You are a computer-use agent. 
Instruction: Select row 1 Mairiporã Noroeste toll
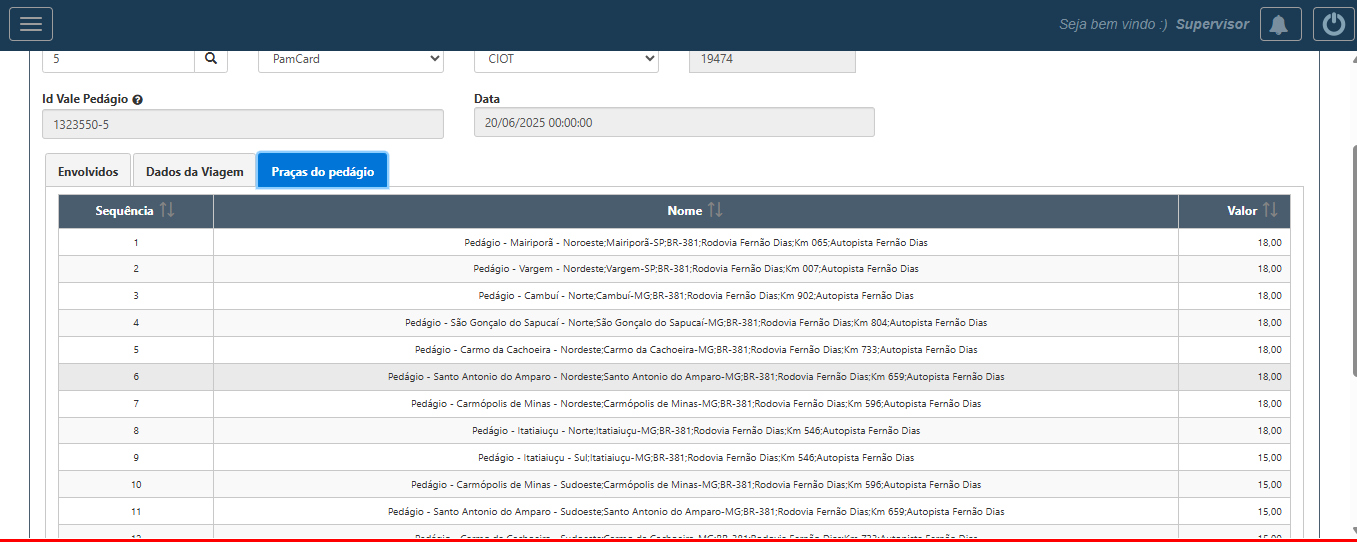click(x=695, y=242)
